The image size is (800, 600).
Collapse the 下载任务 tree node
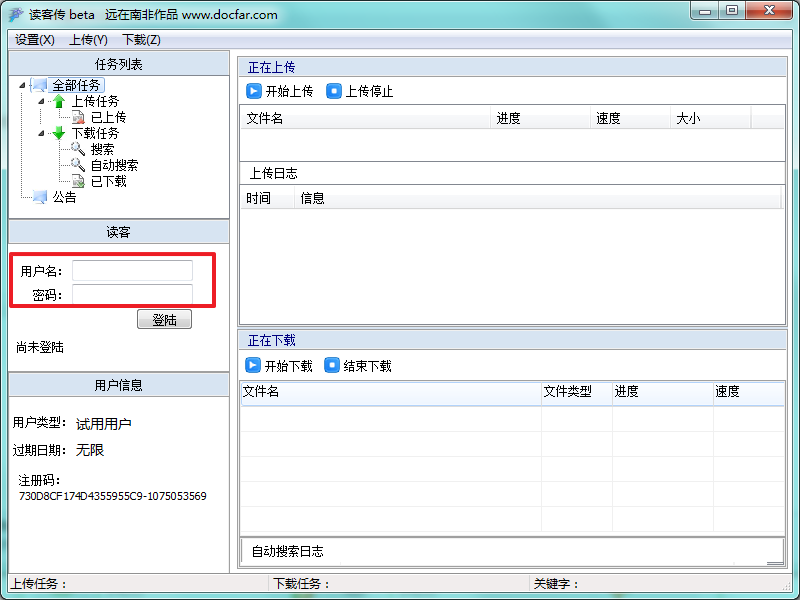point(41,134)
